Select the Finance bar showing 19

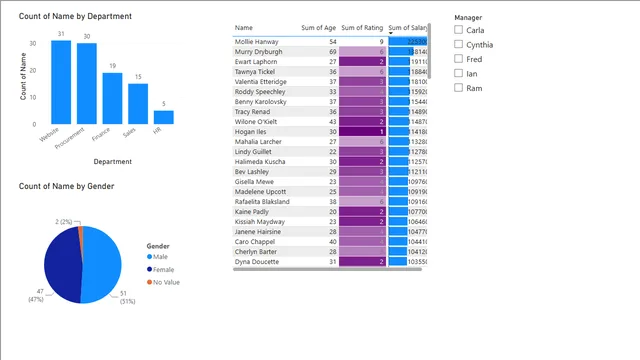pos(112,98)
